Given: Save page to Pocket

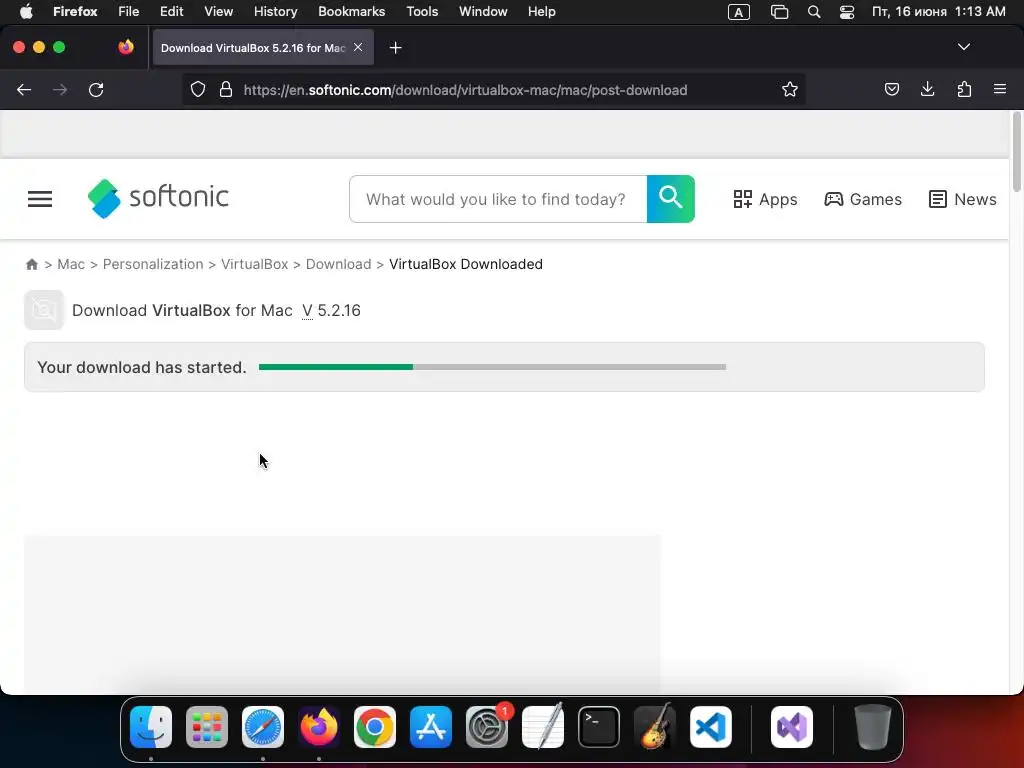Looking at the screenshot, I should pyautogui.click(x=891, y=89).
